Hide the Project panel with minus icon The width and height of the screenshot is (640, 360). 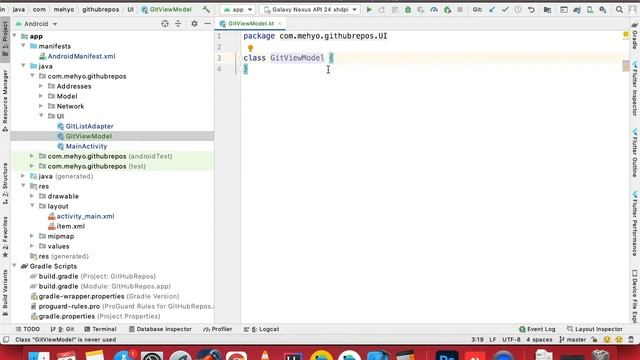coord(207,24)
